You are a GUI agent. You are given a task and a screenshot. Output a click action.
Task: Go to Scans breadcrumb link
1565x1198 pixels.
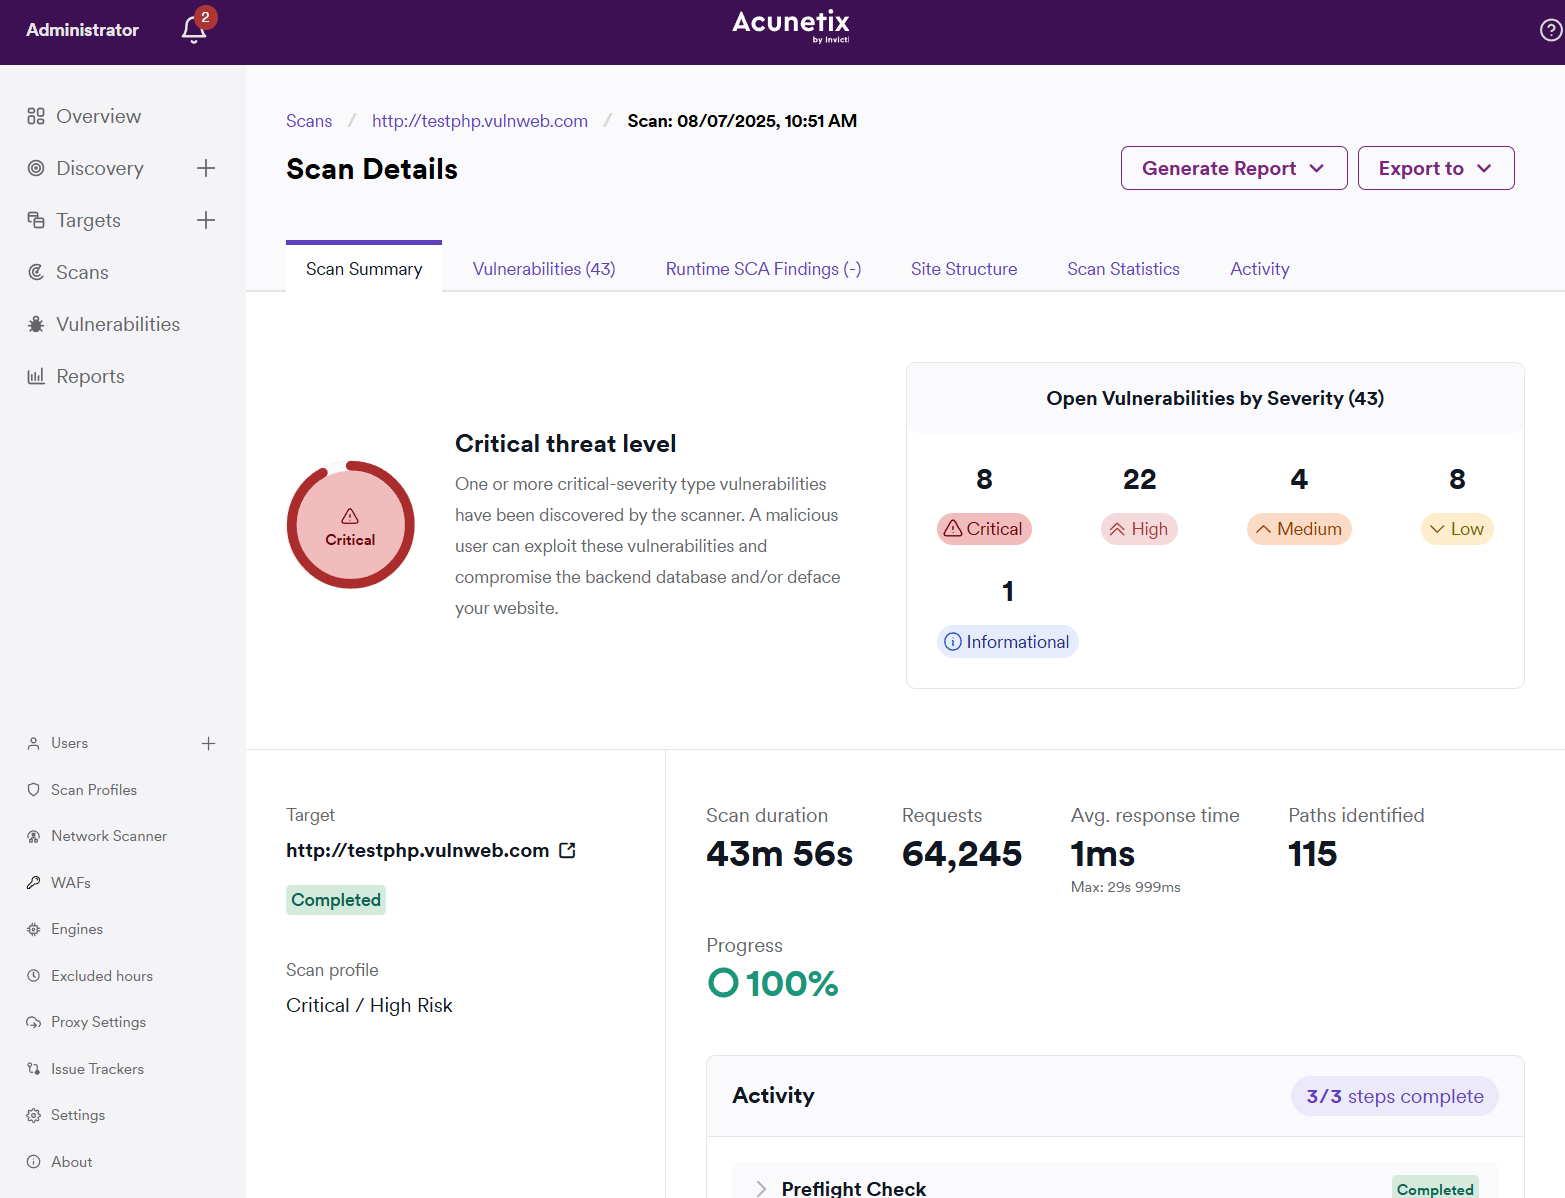(x=309, y=121)
